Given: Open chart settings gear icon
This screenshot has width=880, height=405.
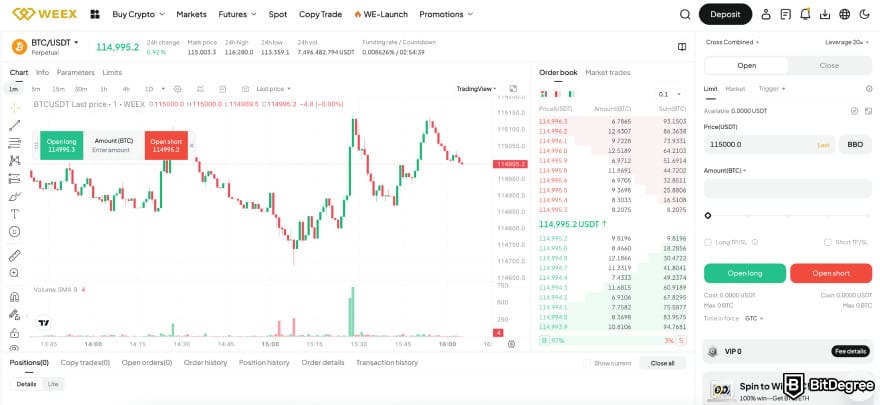Looking at the screenshot, I should tap(178, 89).
